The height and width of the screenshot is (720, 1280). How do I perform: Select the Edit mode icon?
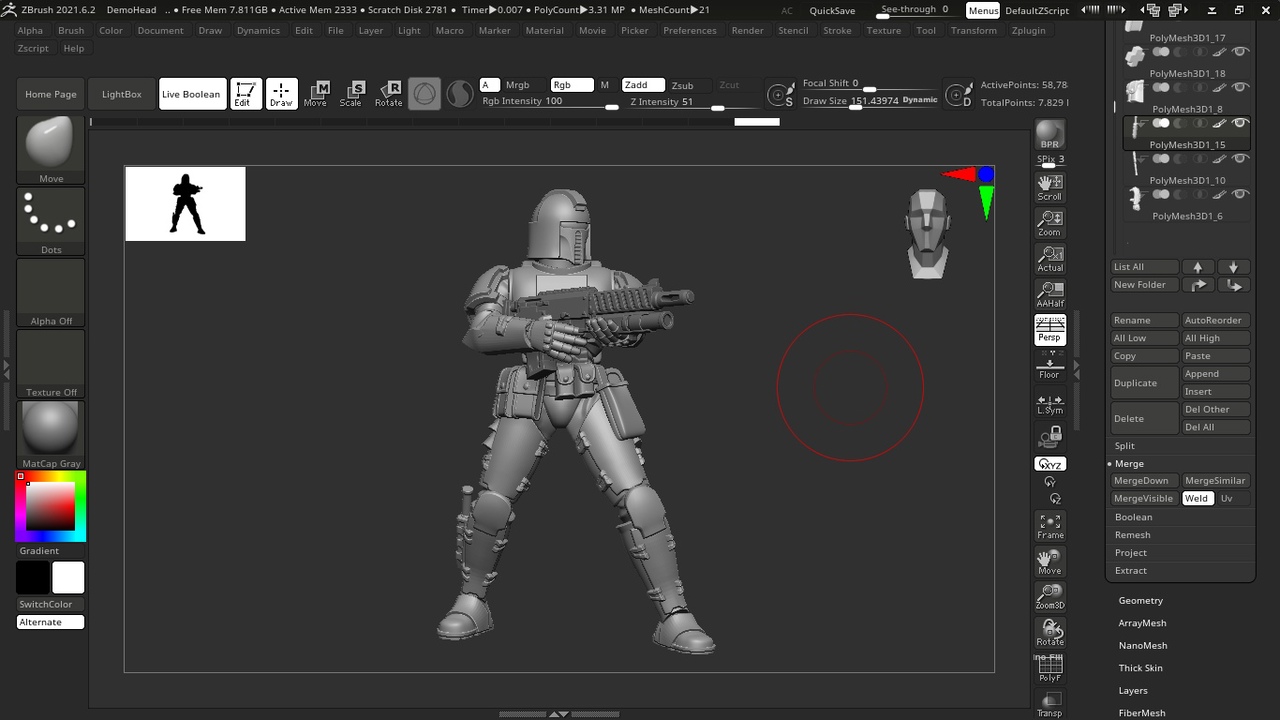246,94
